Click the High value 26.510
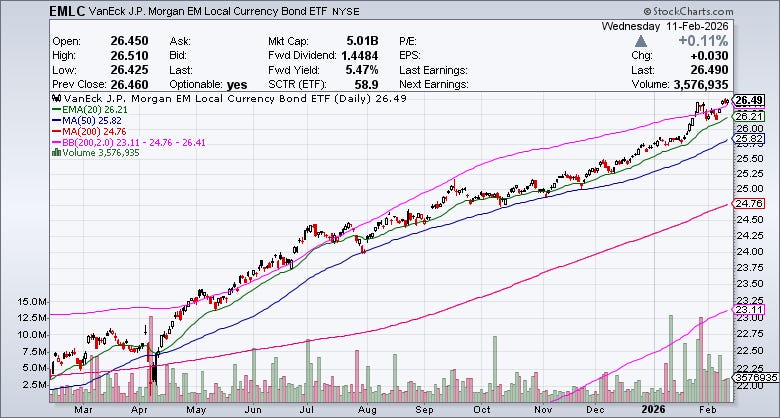 129,55
